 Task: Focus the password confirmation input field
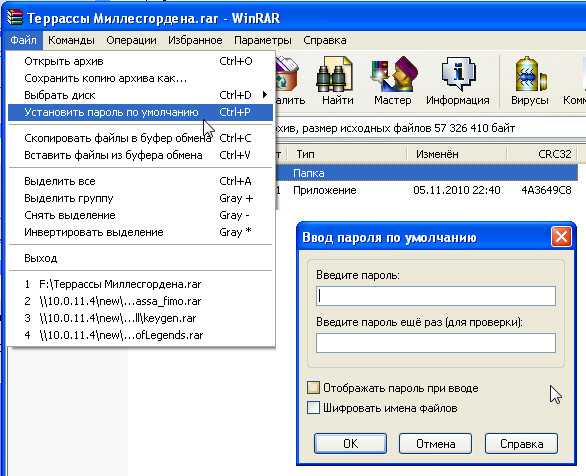click(x=436, y=343)
